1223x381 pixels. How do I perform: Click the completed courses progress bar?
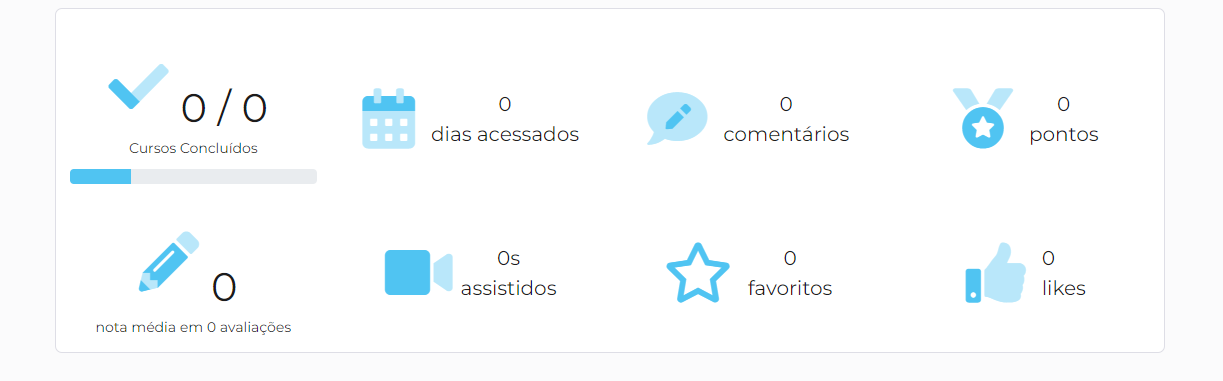193,177
